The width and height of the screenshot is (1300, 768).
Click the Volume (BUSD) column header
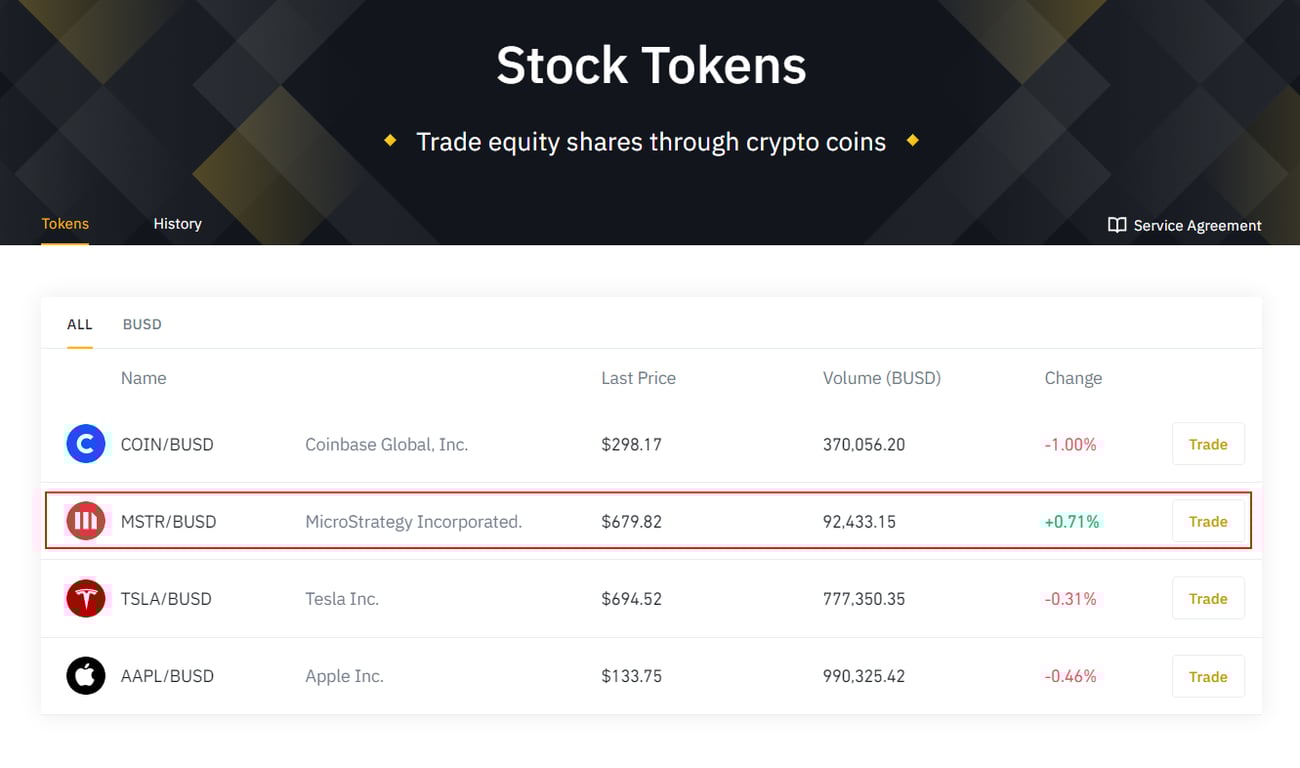(x=881, y=378)
